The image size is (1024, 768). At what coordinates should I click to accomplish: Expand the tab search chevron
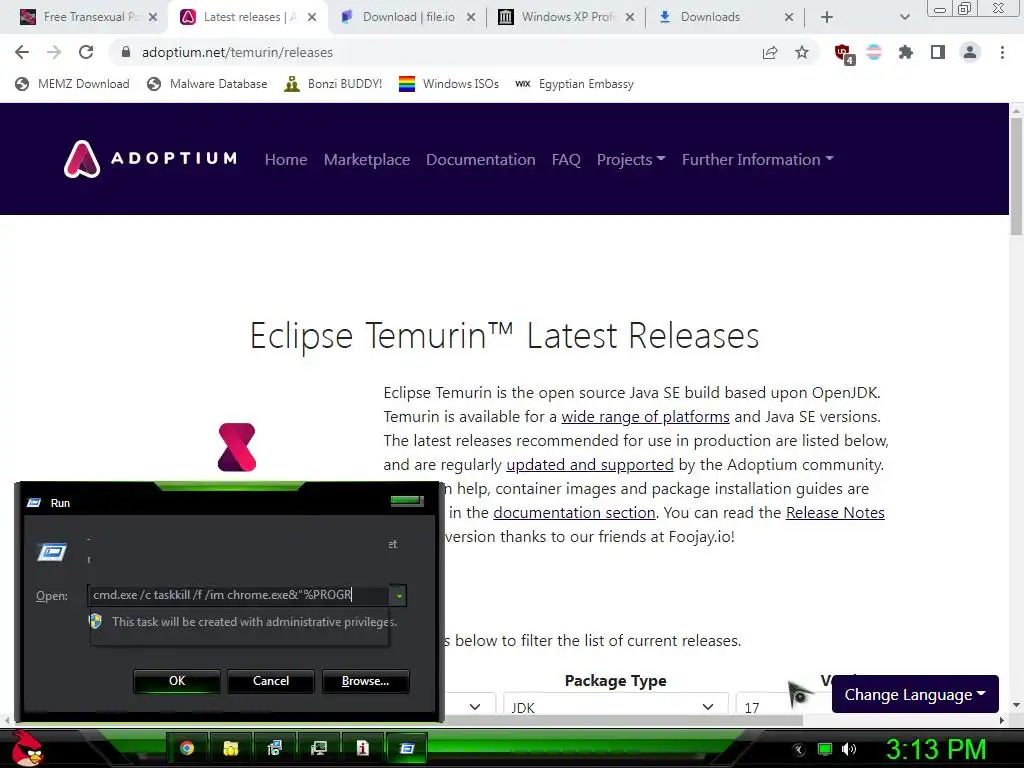904,17
